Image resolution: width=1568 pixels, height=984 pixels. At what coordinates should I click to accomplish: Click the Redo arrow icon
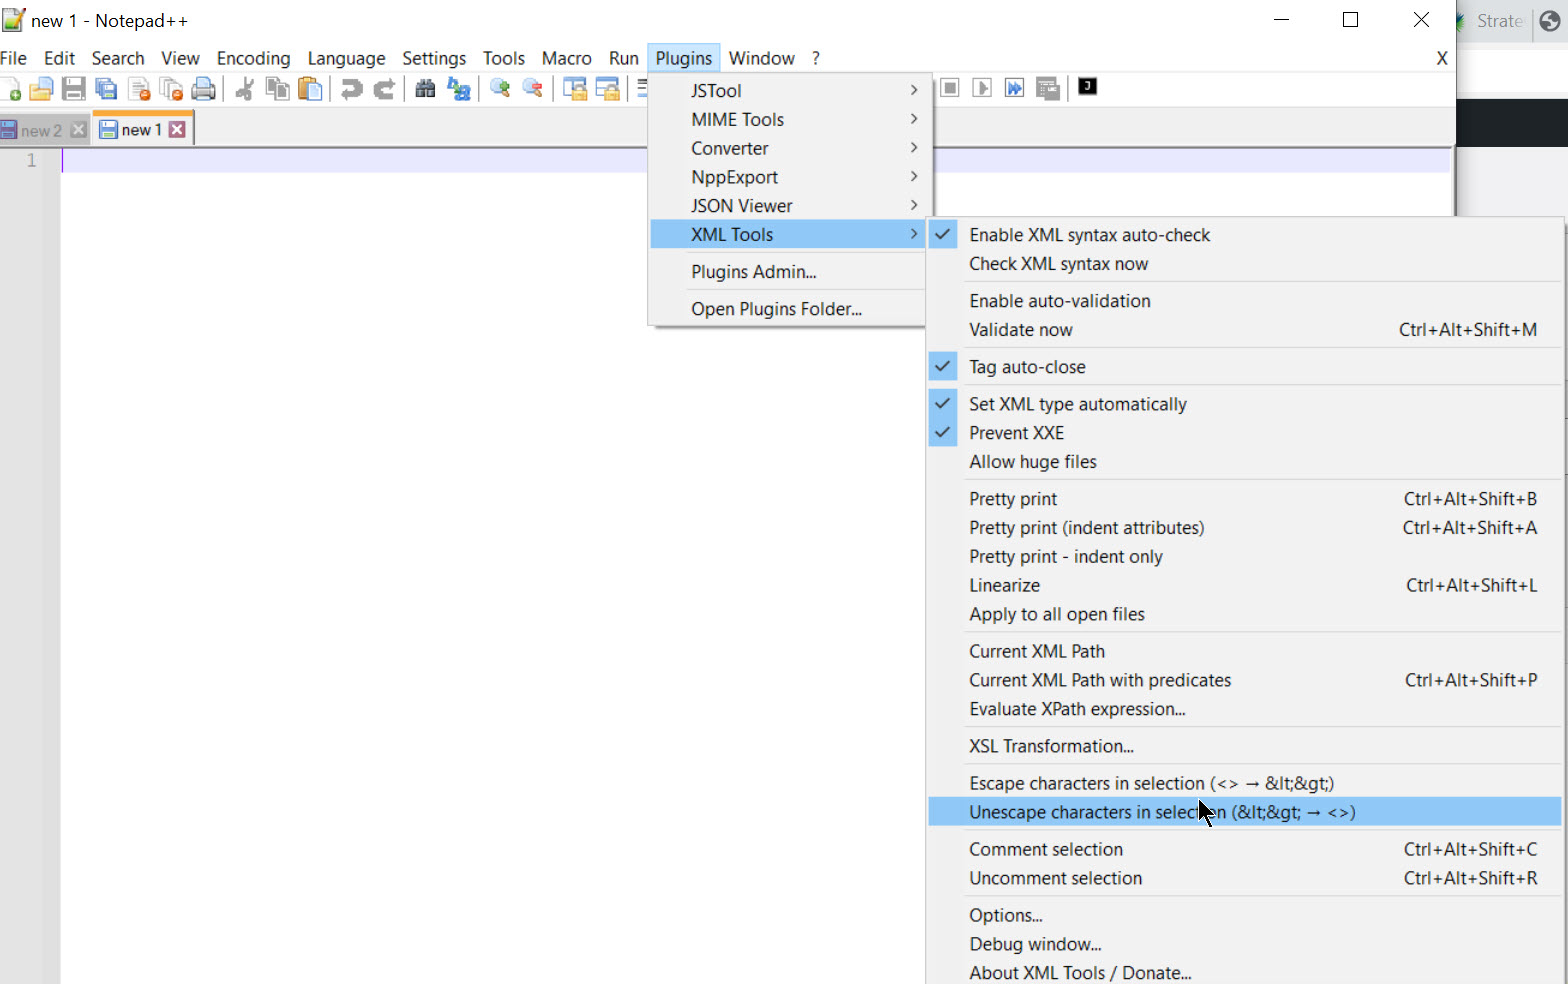[x=384, y=90]
